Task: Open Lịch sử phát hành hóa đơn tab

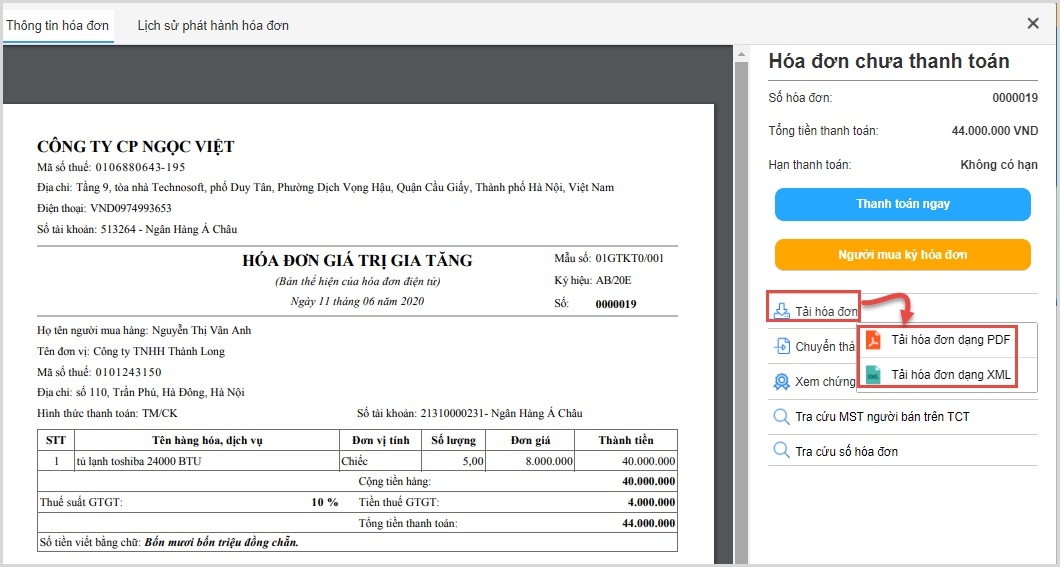Action: click(x=213, y=26)
